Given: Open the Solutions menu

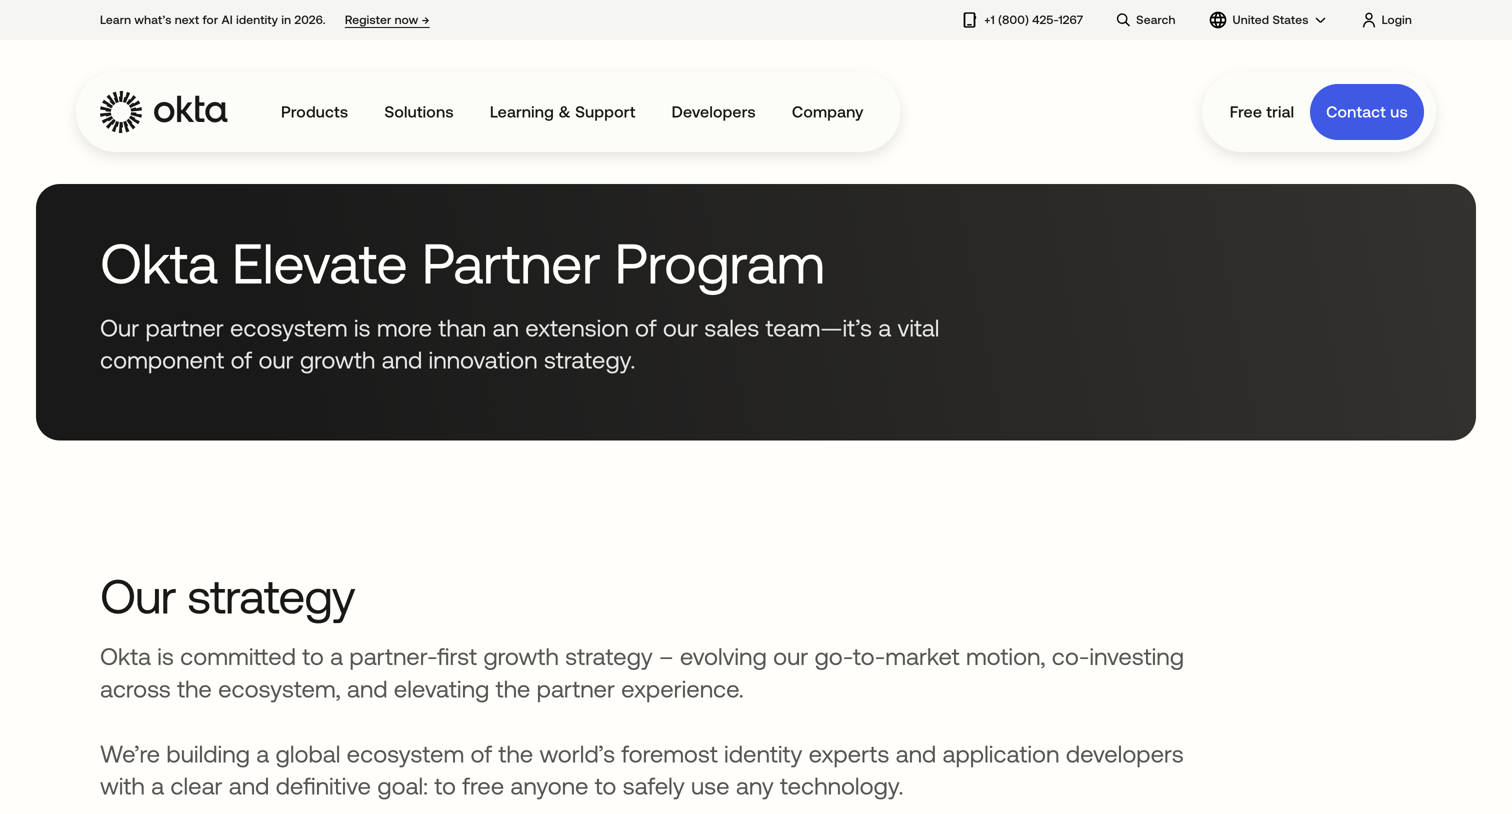Looking at the screenshot, I should [419, 112].
